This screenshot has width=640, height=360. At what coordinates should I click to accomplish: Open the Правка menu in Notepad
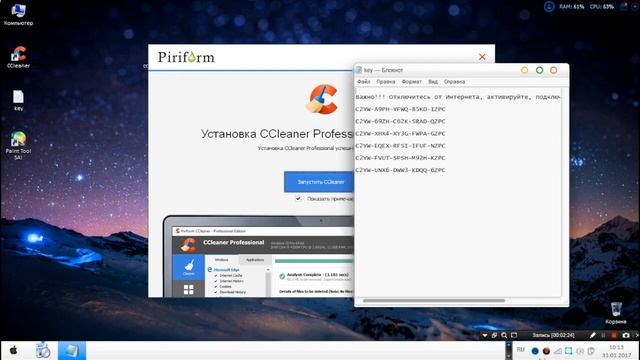(386, 82)
